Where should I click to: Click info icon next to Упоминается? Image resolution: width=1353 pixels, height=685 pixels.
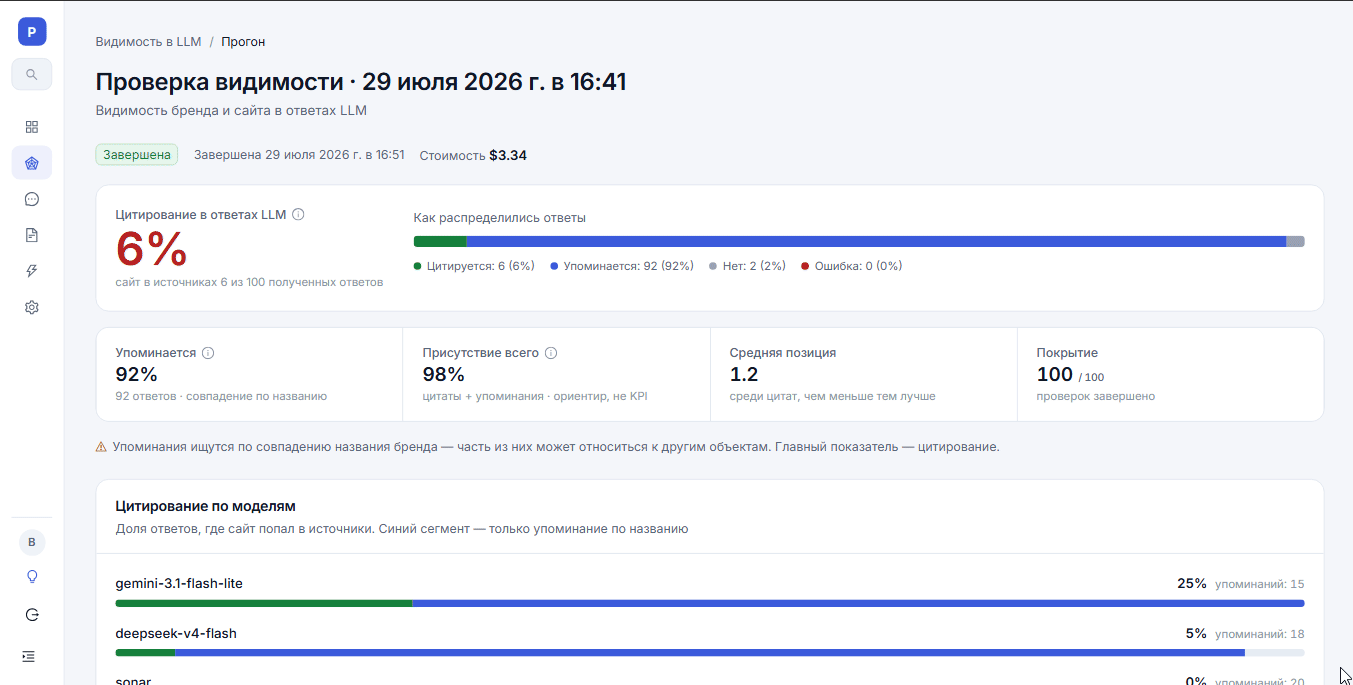point(208,353)
